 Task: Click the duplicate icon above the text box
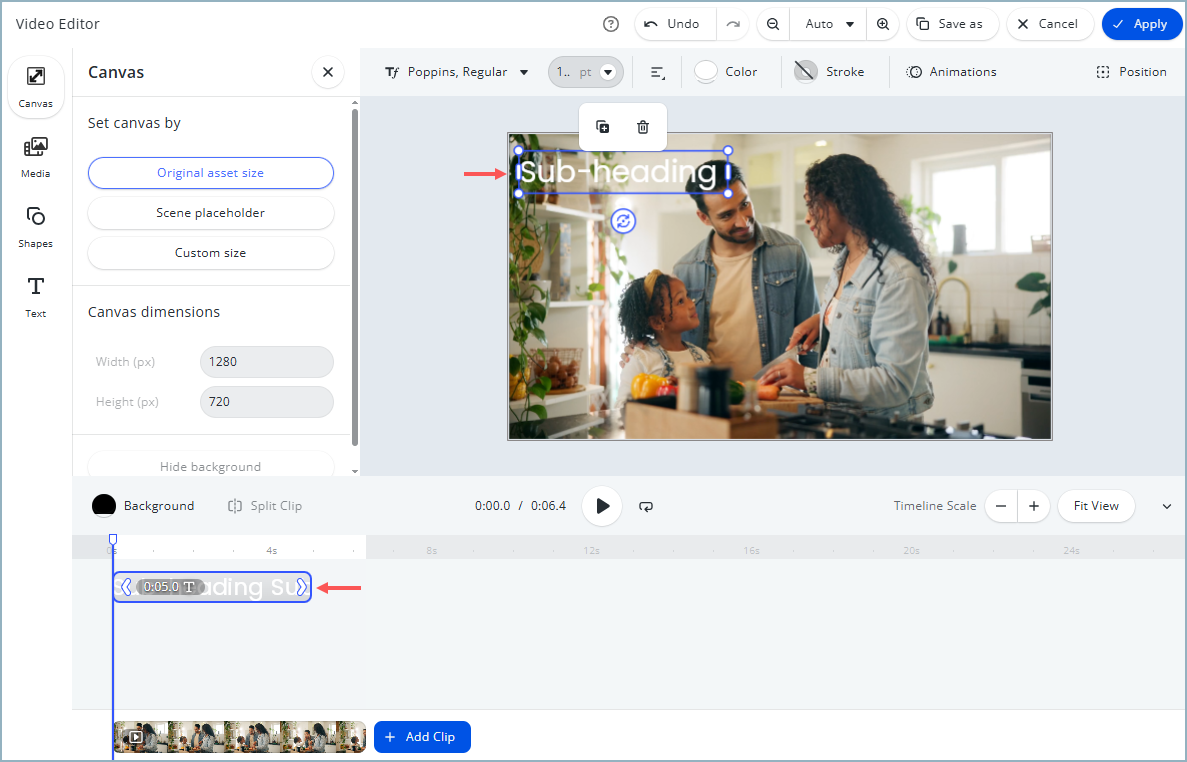(x=602, y=127)
